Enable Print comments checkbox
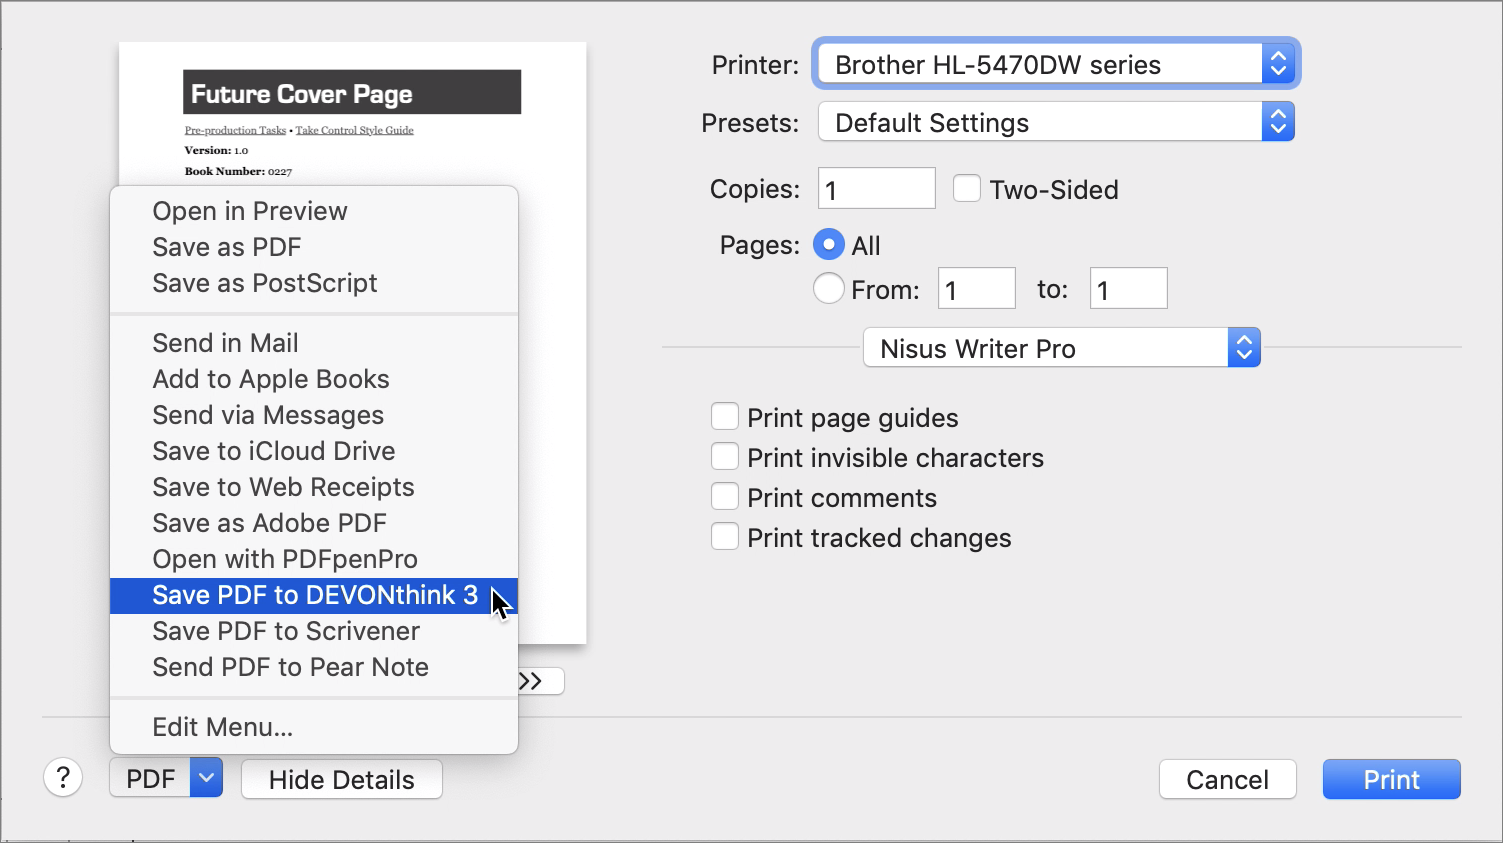This screenshot has width=1503, height=843. pos(725,496)
